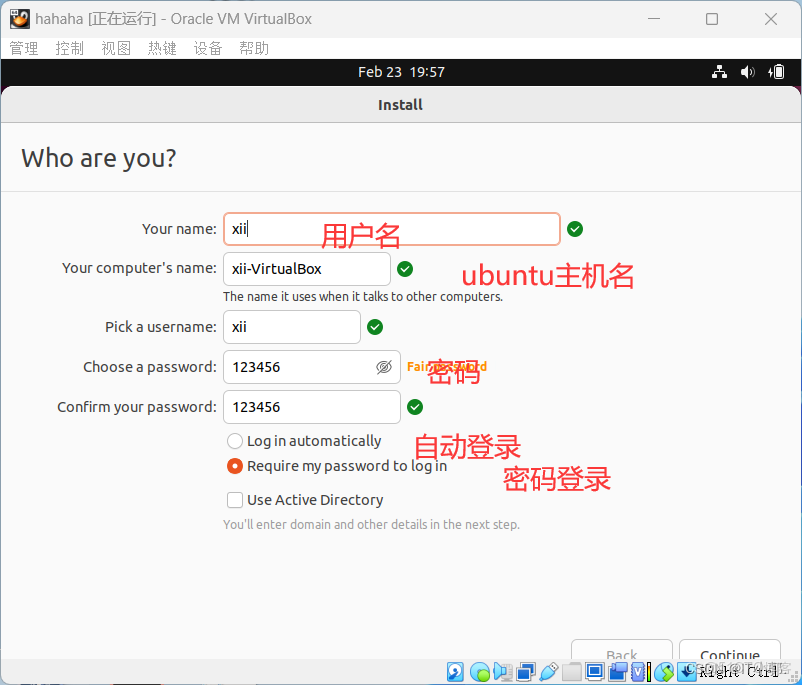This screenshot has width=802, height=685.
Task: Click inside the Your name field
Action: [390, 229]
